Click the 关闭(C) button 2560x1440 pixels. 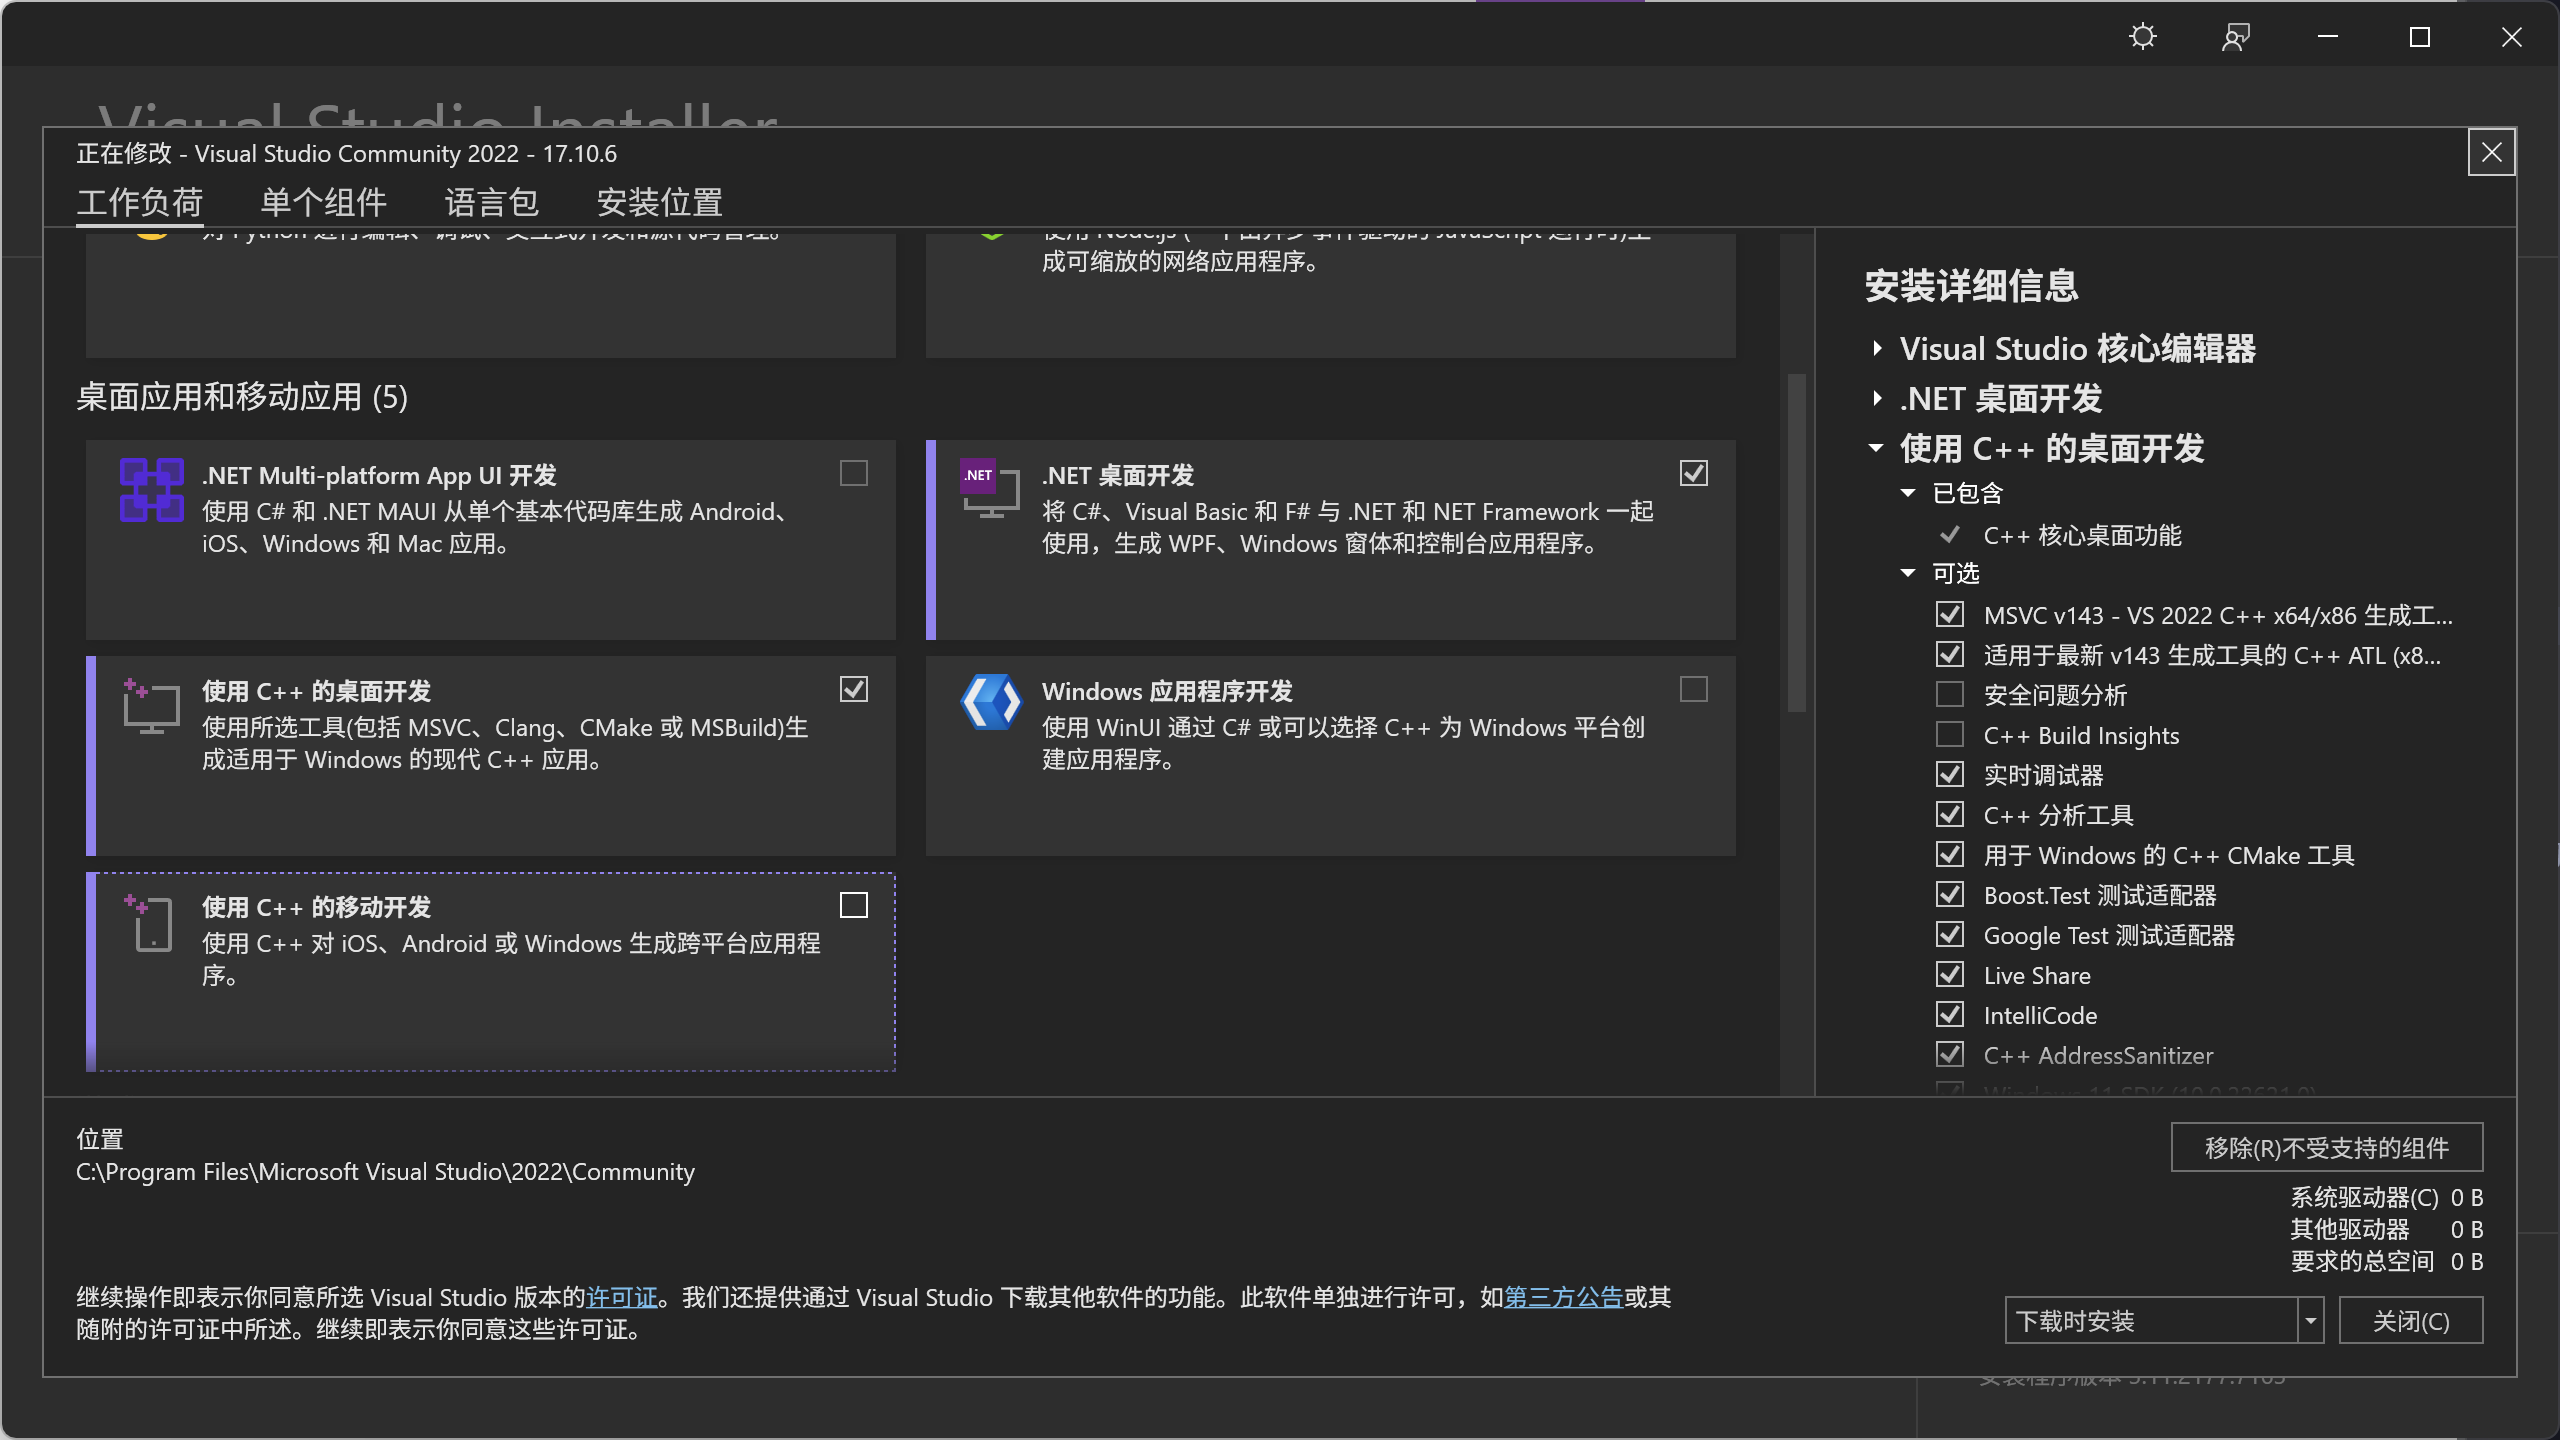(x=2411, y=1321)
